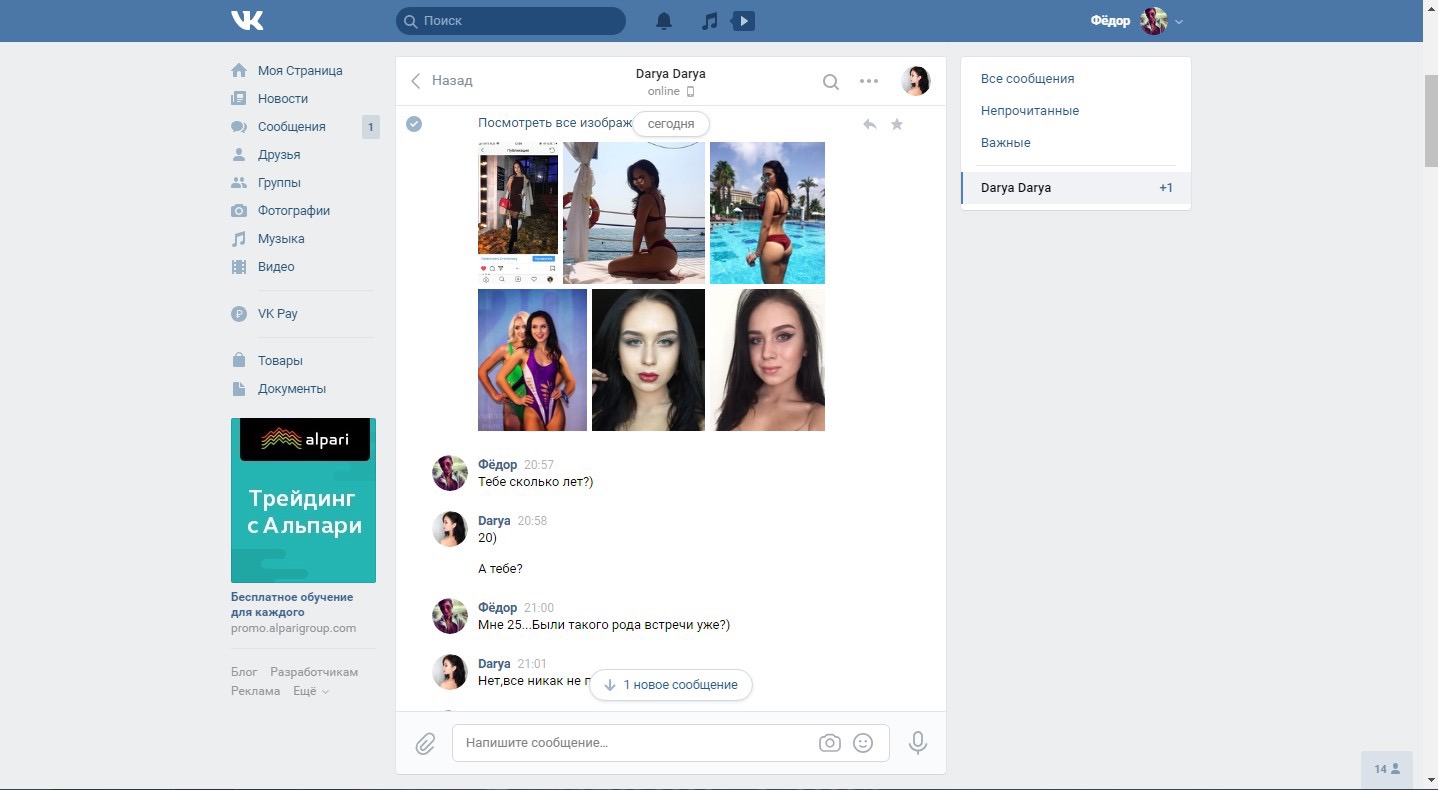This screenshot has height=790, width=1438.
Task: Click the people icon beside Группы
Action: 239,183
